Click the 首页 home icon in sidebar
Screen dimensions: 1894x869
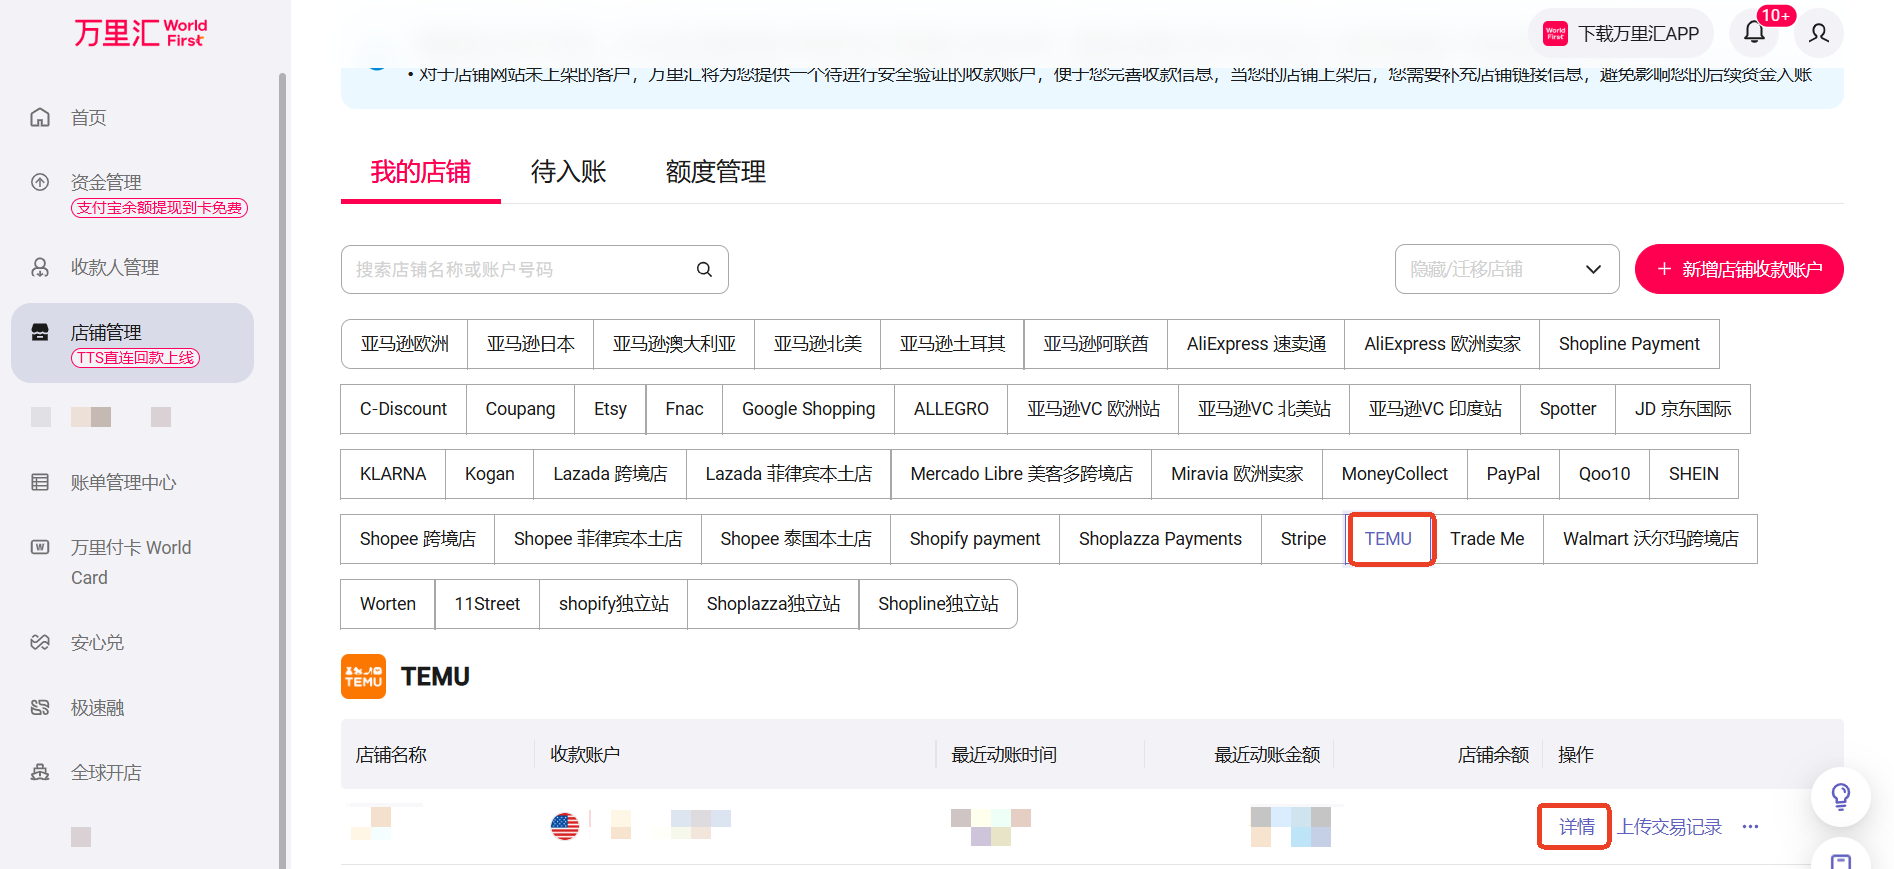coord(40,118)
